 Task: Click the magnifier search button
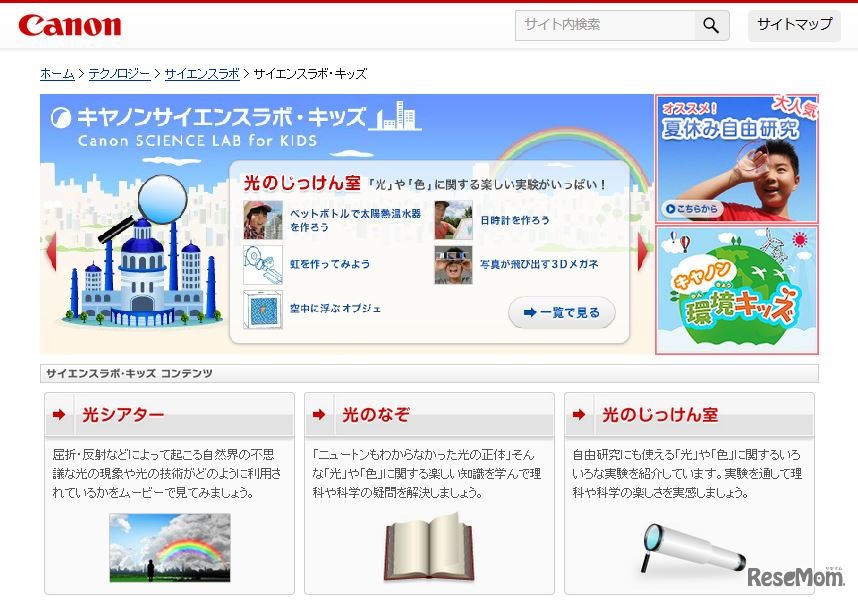711,25
